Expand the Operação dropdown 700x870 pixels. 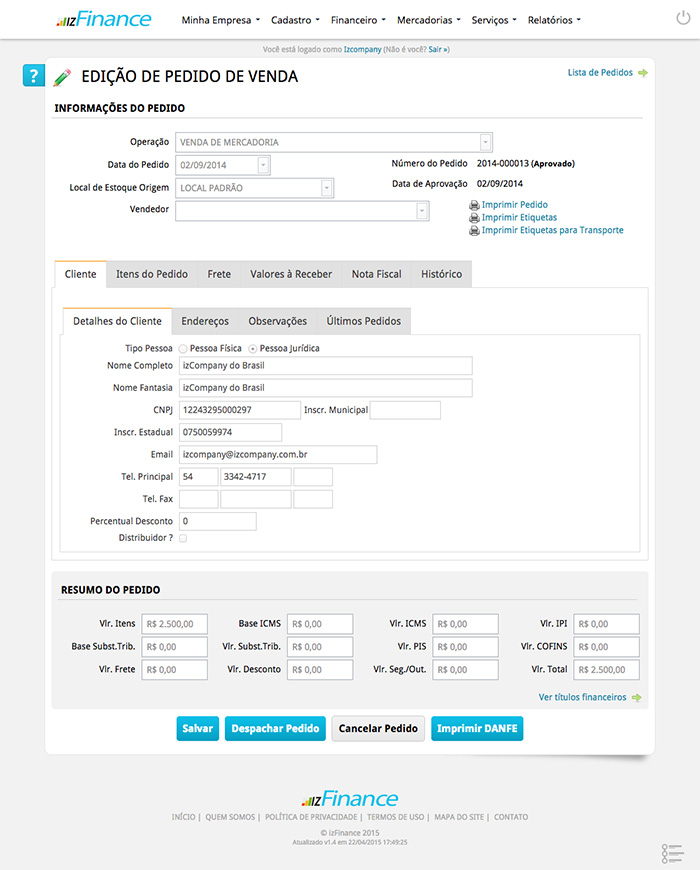pyautogui.click(x=485, y=142)
